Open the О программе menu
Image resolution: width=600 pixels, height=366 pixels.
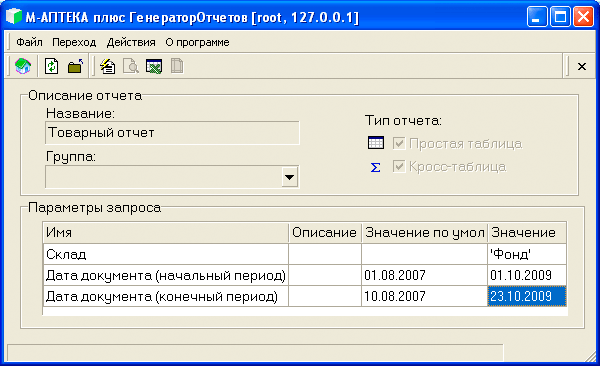(x=197, y=42)
